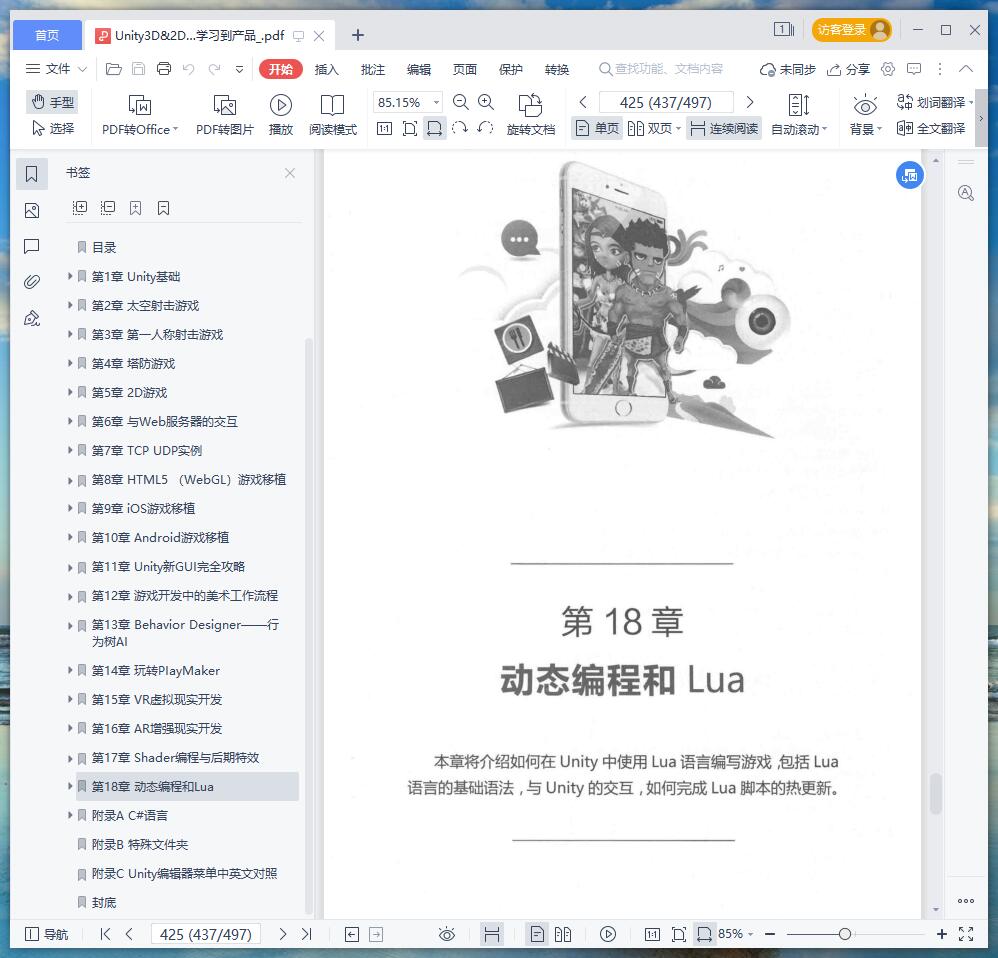Expand 第1章 Unity基础 bookmark
Image resolution: width=998 pixels, height=958 pixels.
(x=70, y=276)
